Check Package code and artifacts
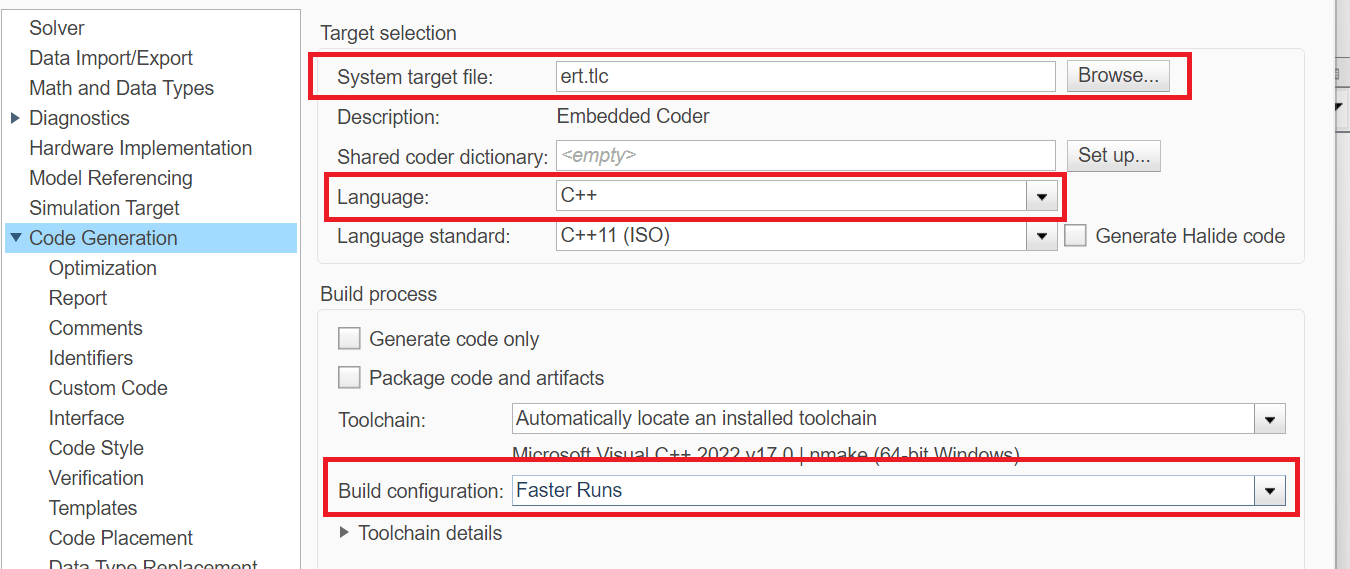Image resolution: width=1350 pixels, height=569 pixels. 349,378
